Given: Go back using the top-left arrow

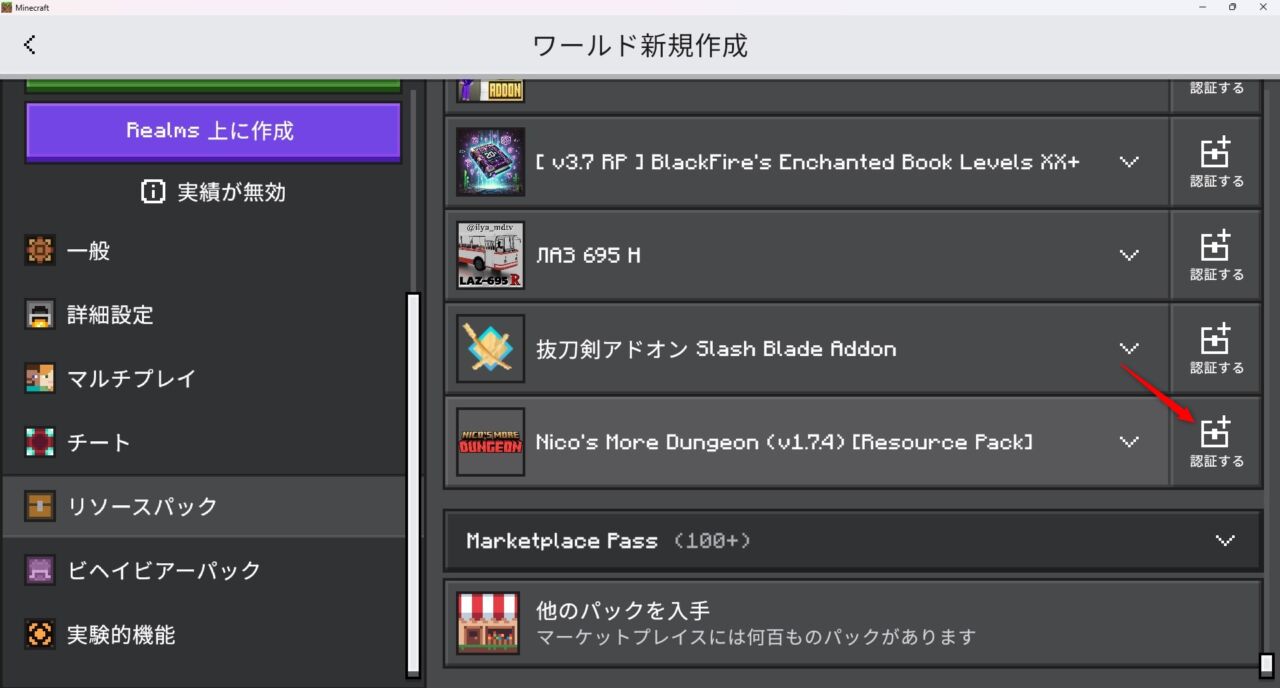Looking at the screenshot, I should point(30,45).
